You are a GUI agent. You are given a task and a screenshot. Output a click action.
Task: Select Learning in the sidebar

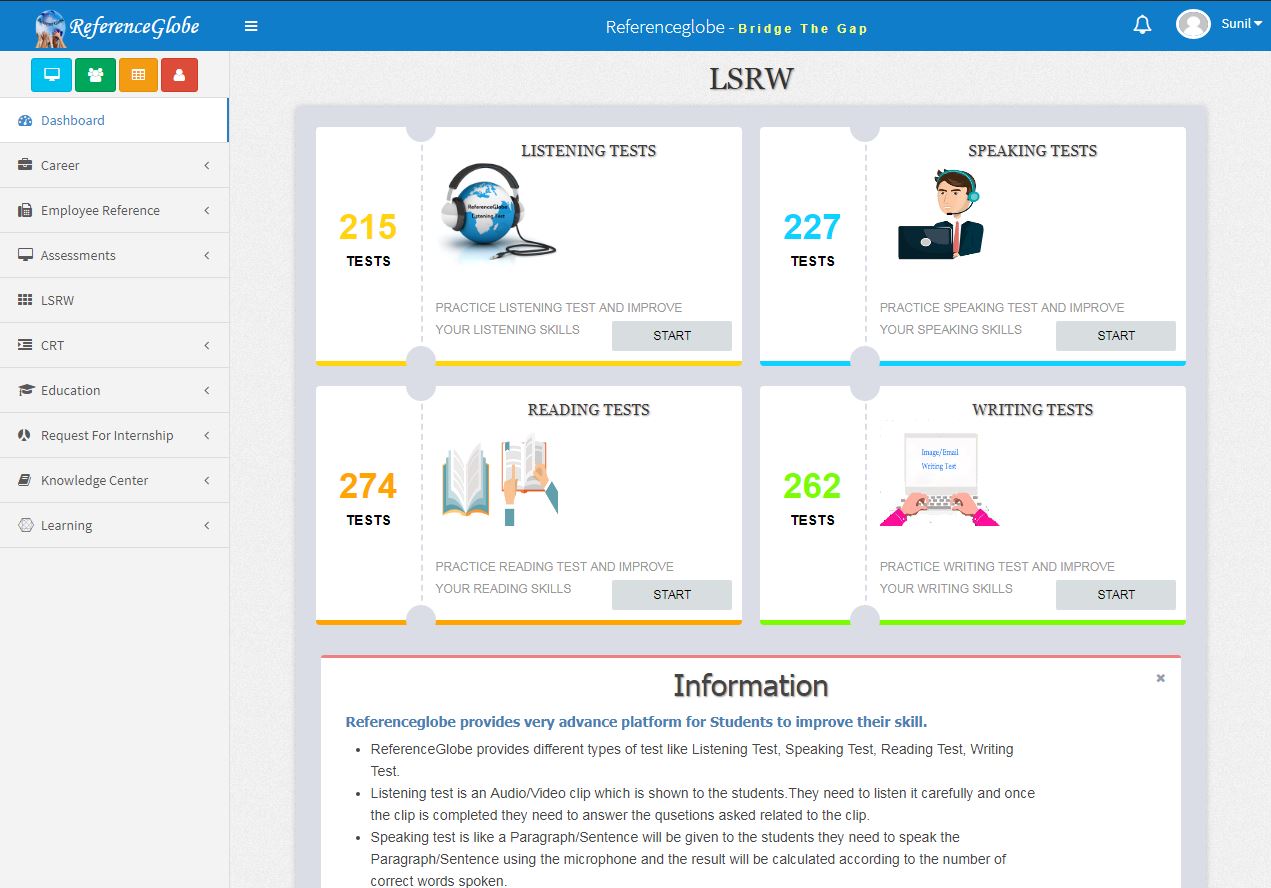114,525
